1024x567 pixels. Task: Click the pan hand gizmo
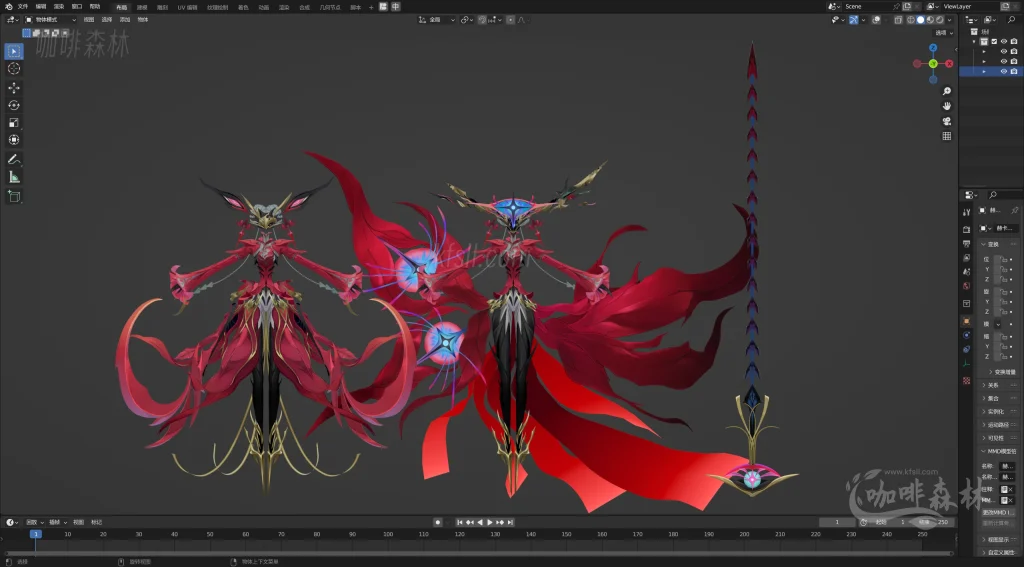(947, 106)
